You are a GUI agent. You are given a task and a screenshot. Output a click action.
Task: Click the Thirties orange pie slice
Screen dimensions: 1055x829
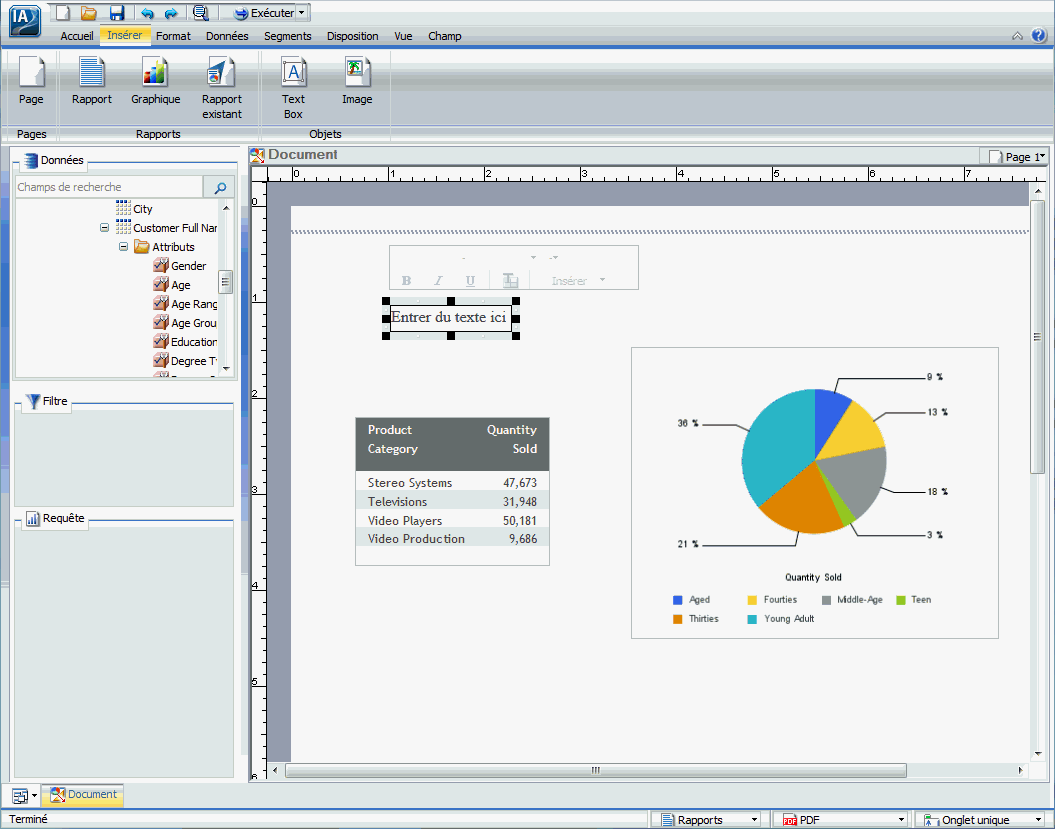[804, 501]
